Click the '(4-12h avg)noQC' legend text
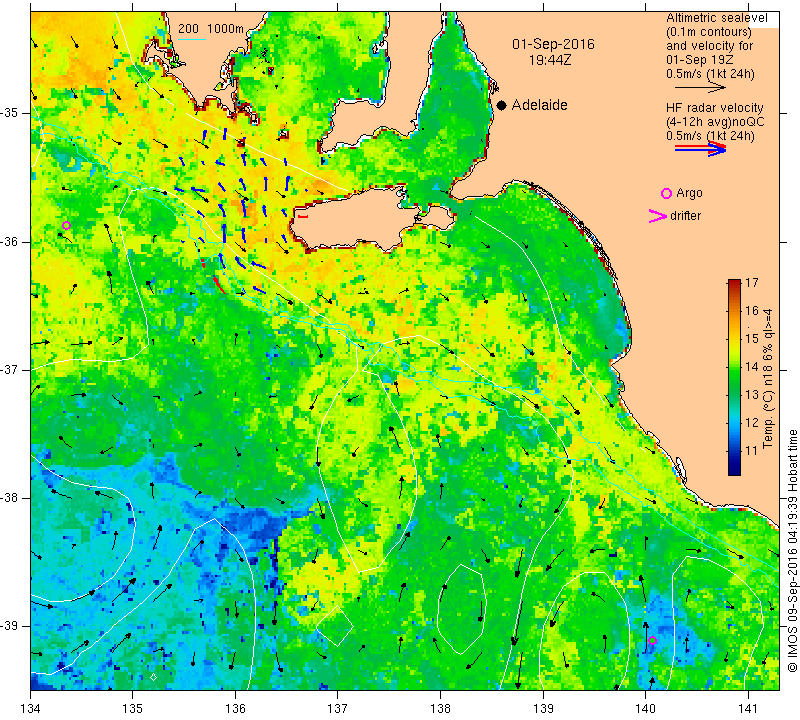The height and width of the screenshot is (720, 800). [715, 122]
